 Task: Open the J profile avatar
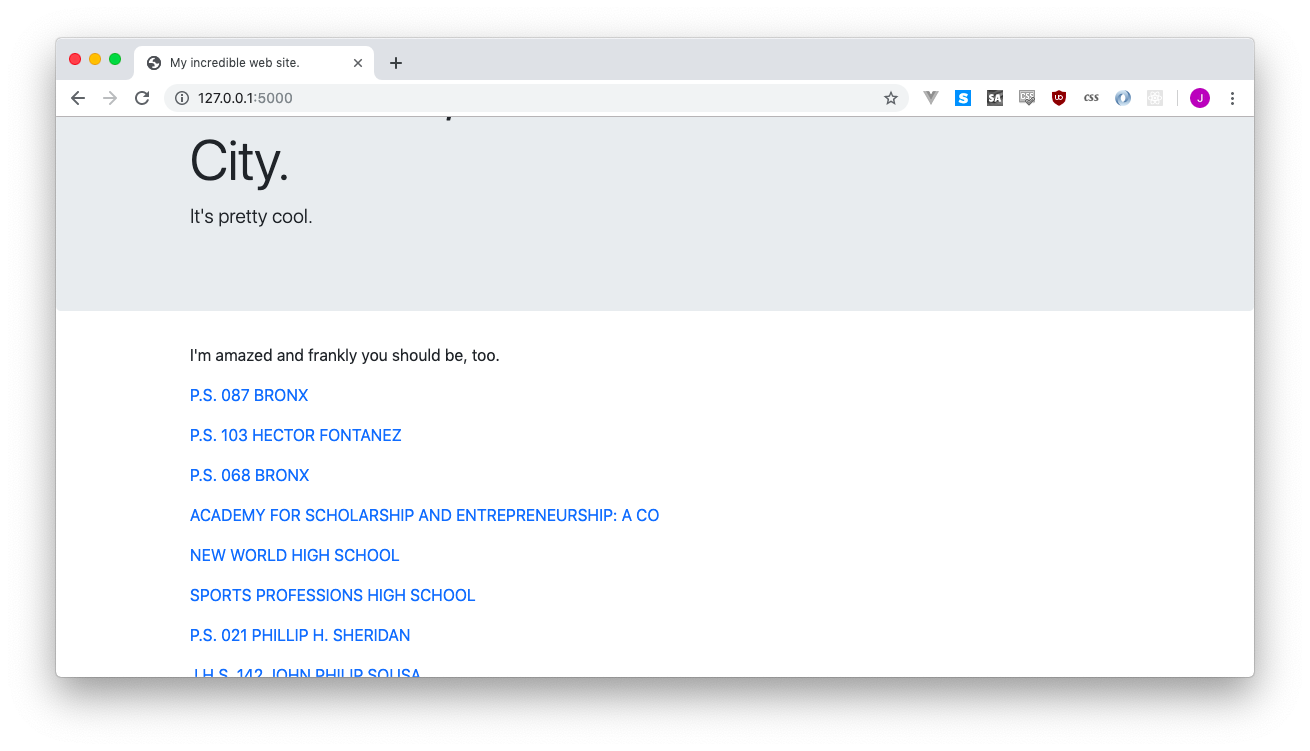1200,98
